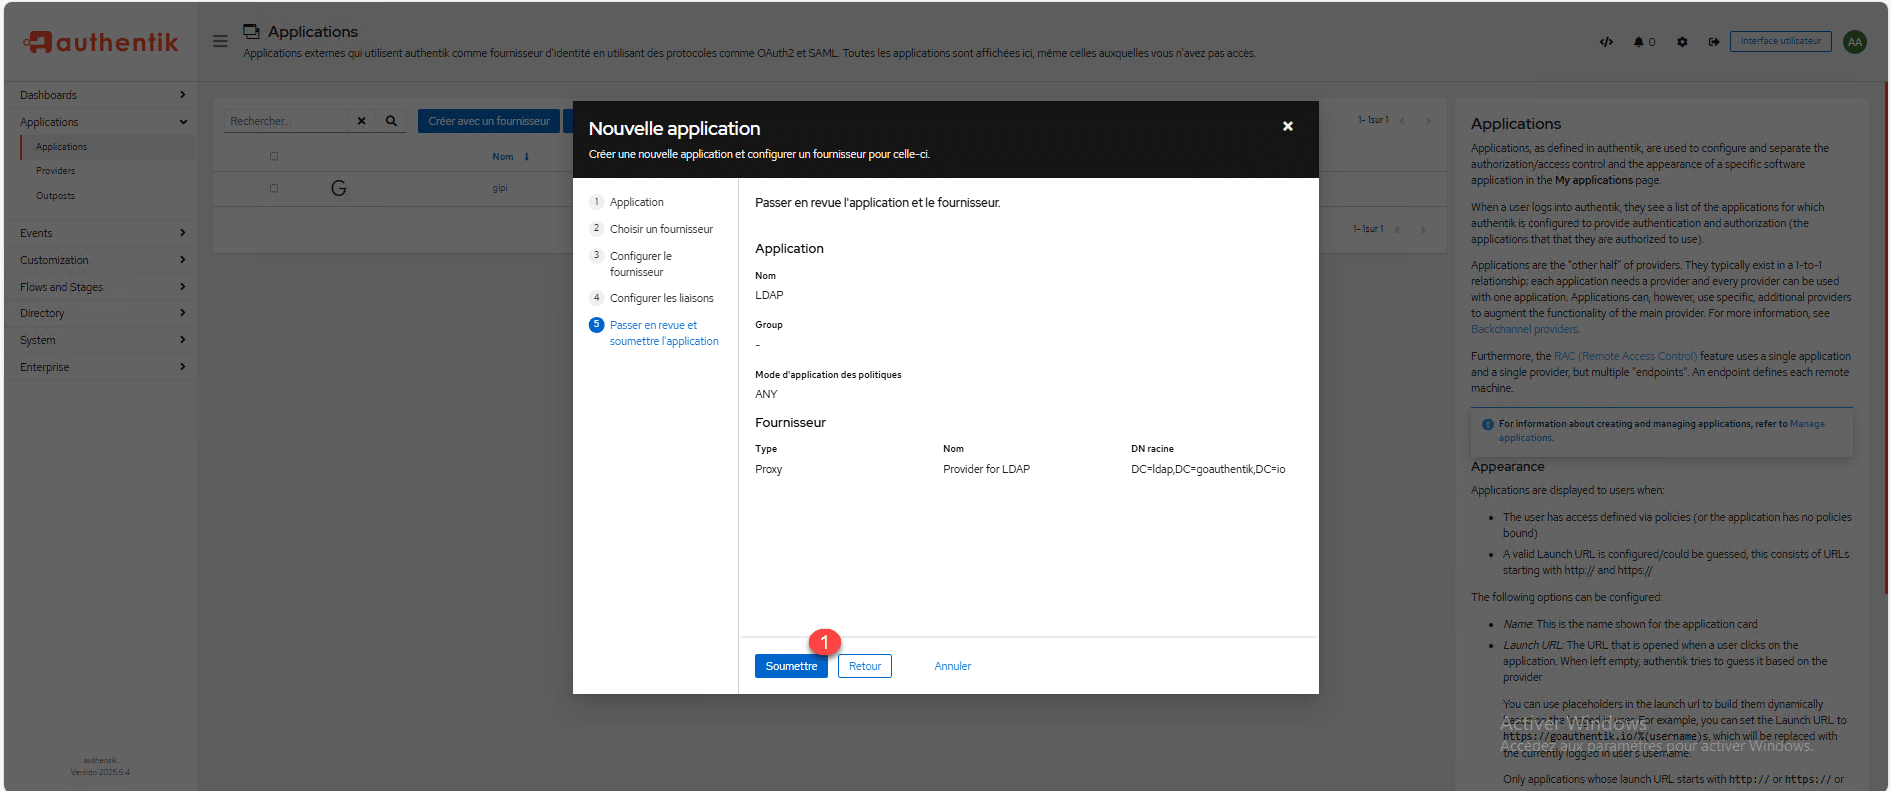Close the Nouvelle application dialog

pos(1287,126)
